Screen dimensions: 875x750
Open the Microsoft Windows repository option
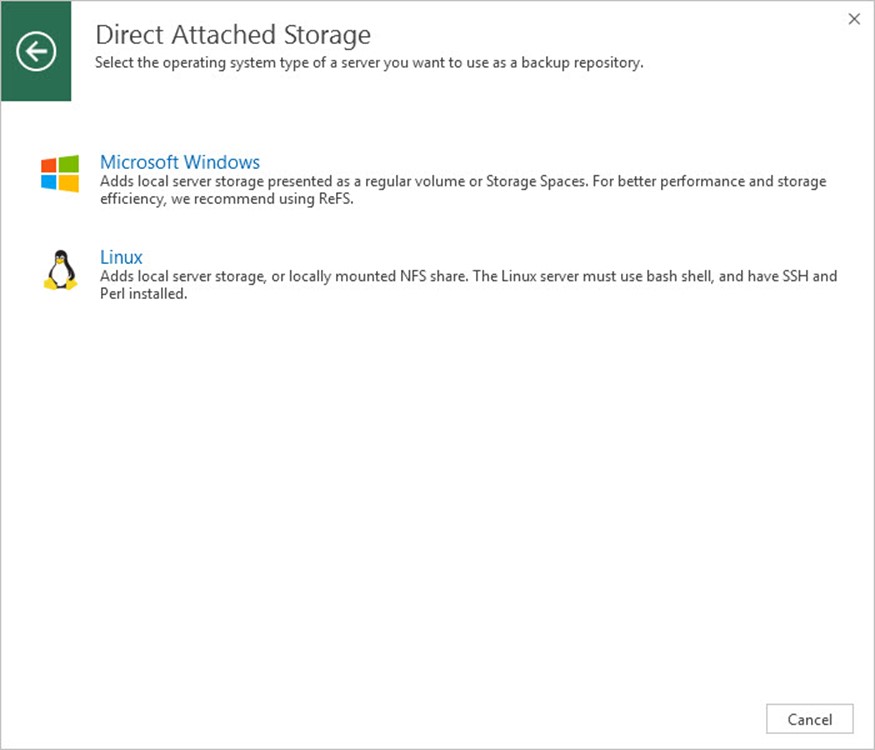pos(180,162)
